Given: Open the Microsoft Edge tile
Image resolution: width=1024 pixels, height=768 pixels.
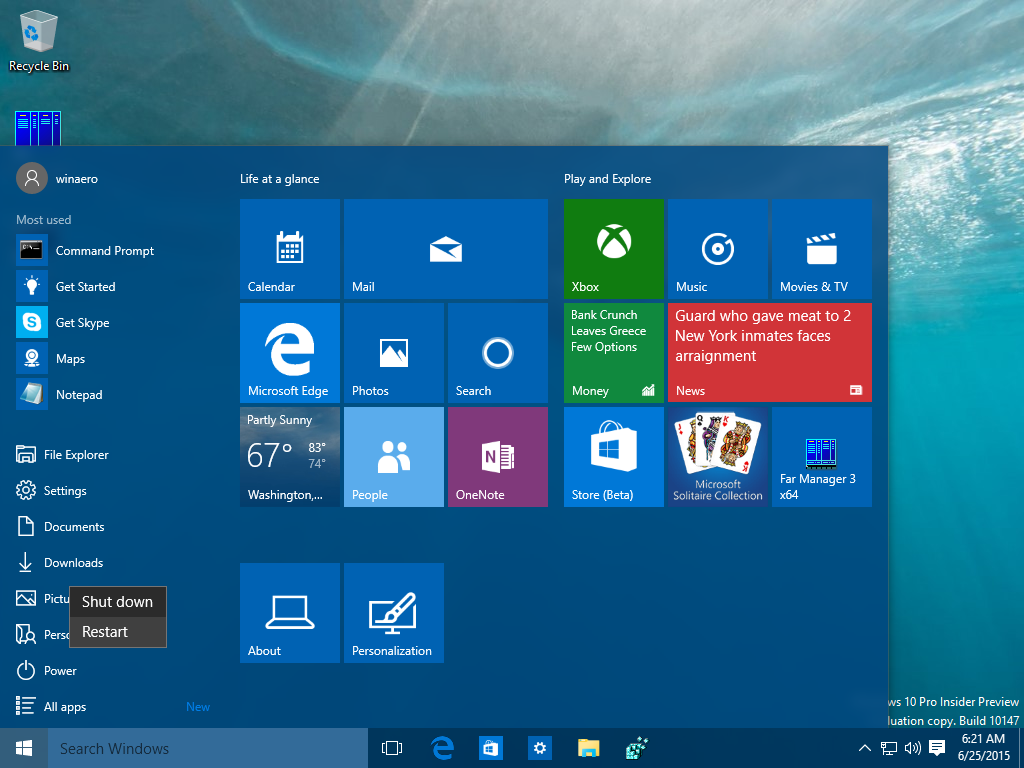Looking at the screenshot, I should 289,352.
